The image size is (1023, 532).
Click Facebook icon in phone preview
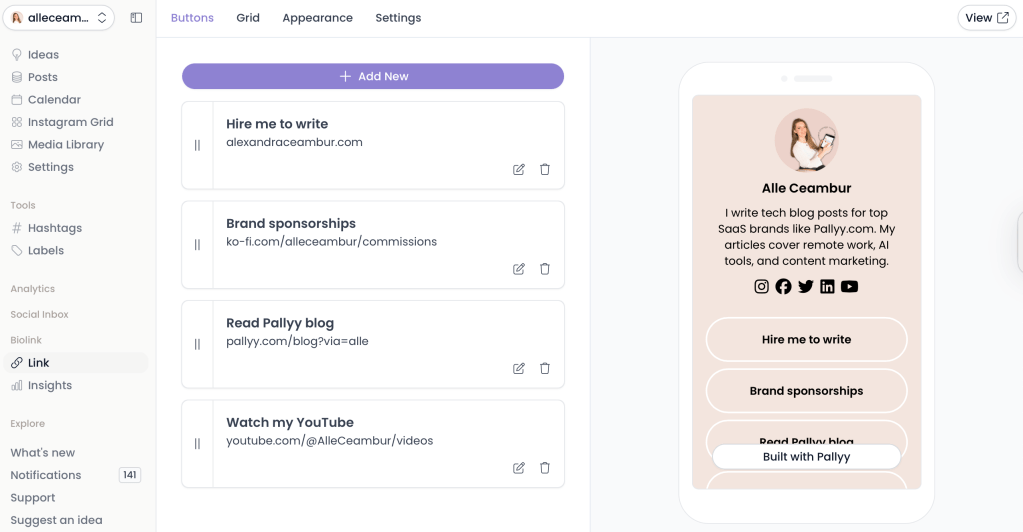coord(783,287)
